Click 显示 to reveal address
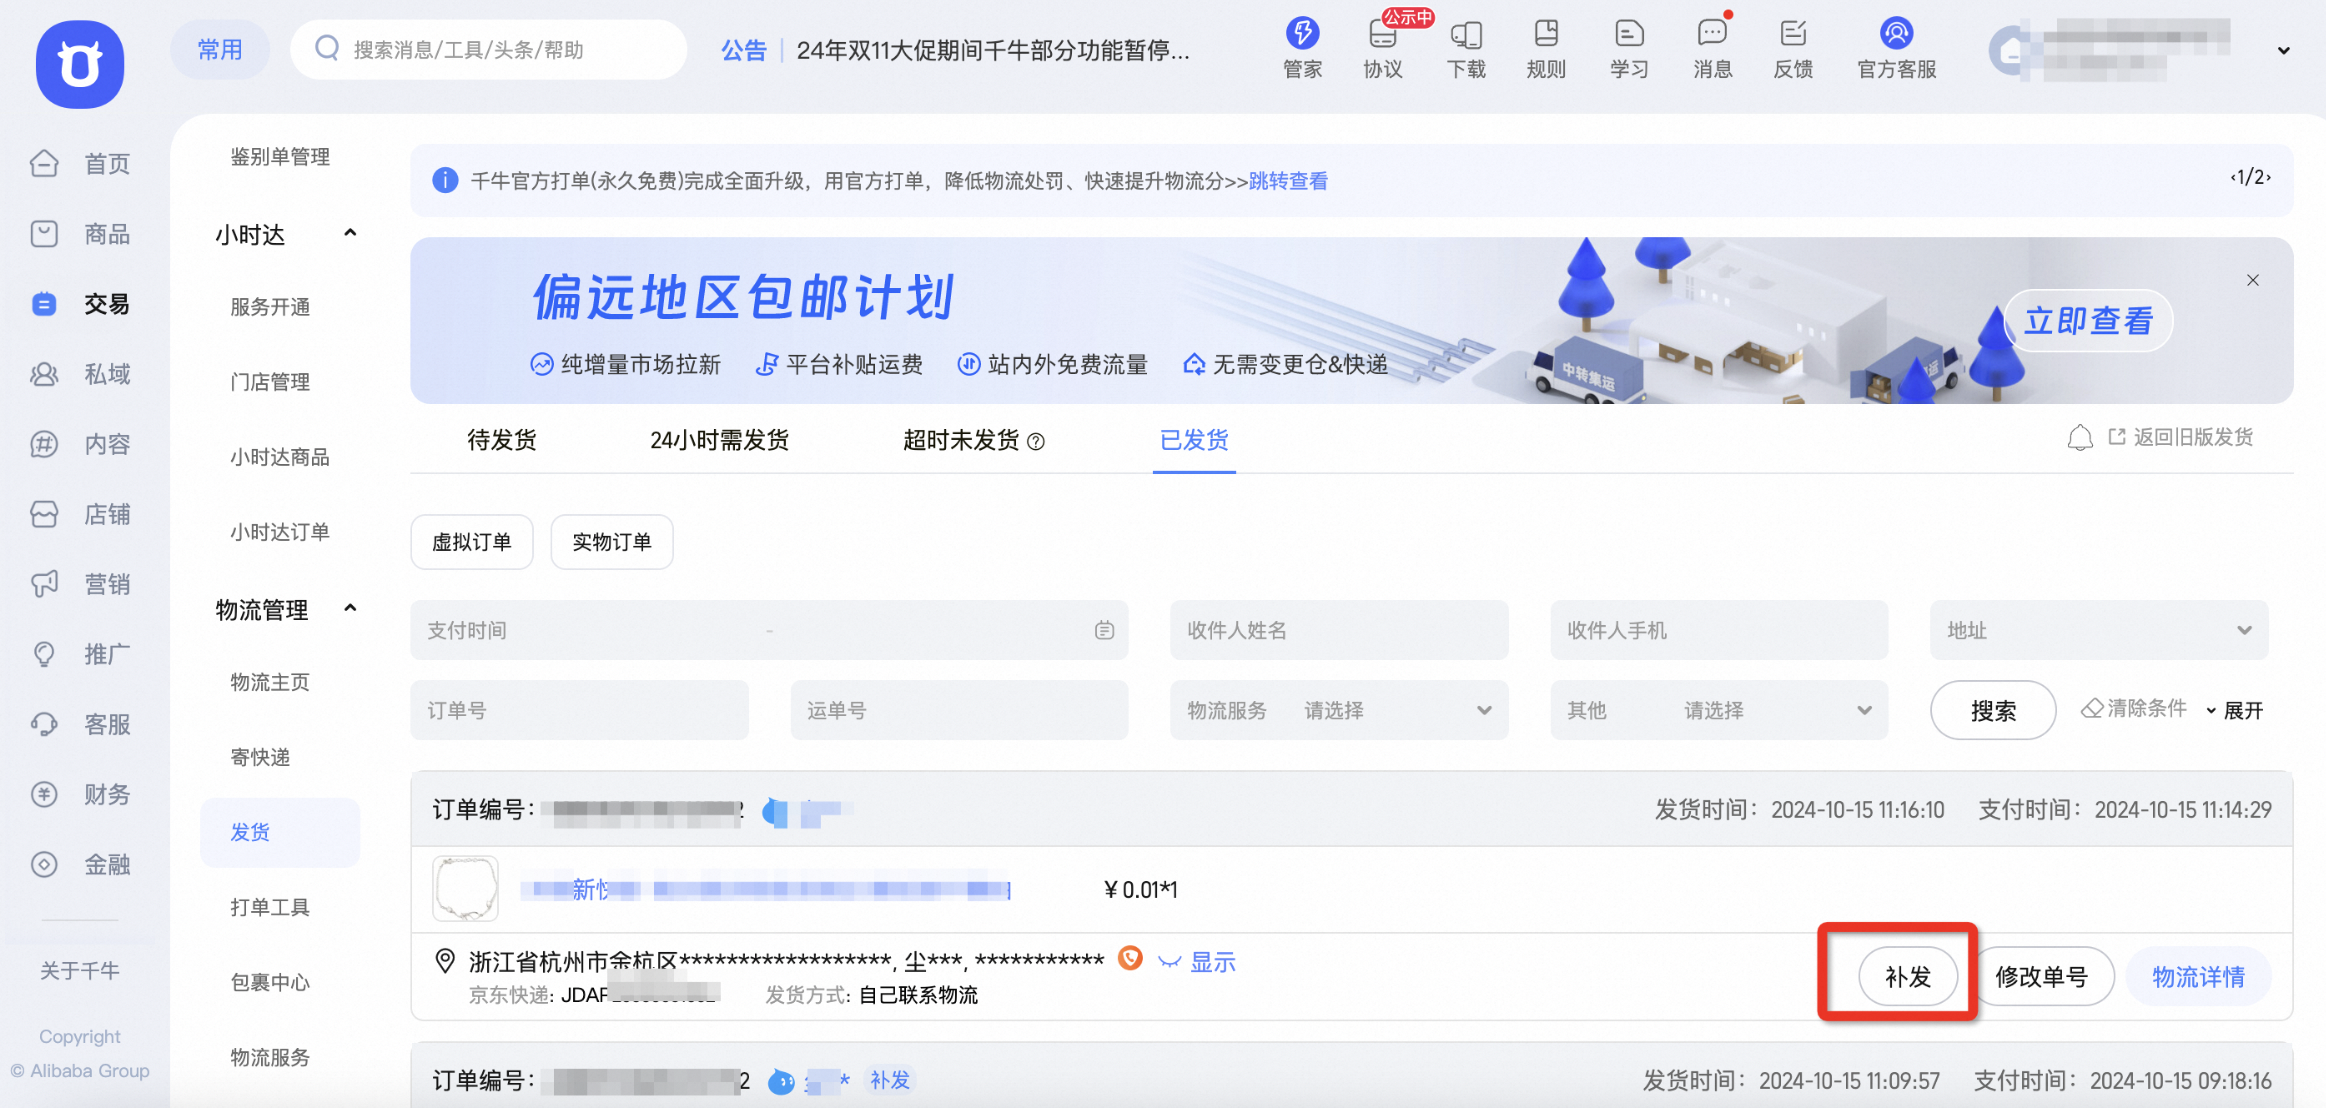This screenshot has width=2326, height=1108. [x=1213, y=962]
